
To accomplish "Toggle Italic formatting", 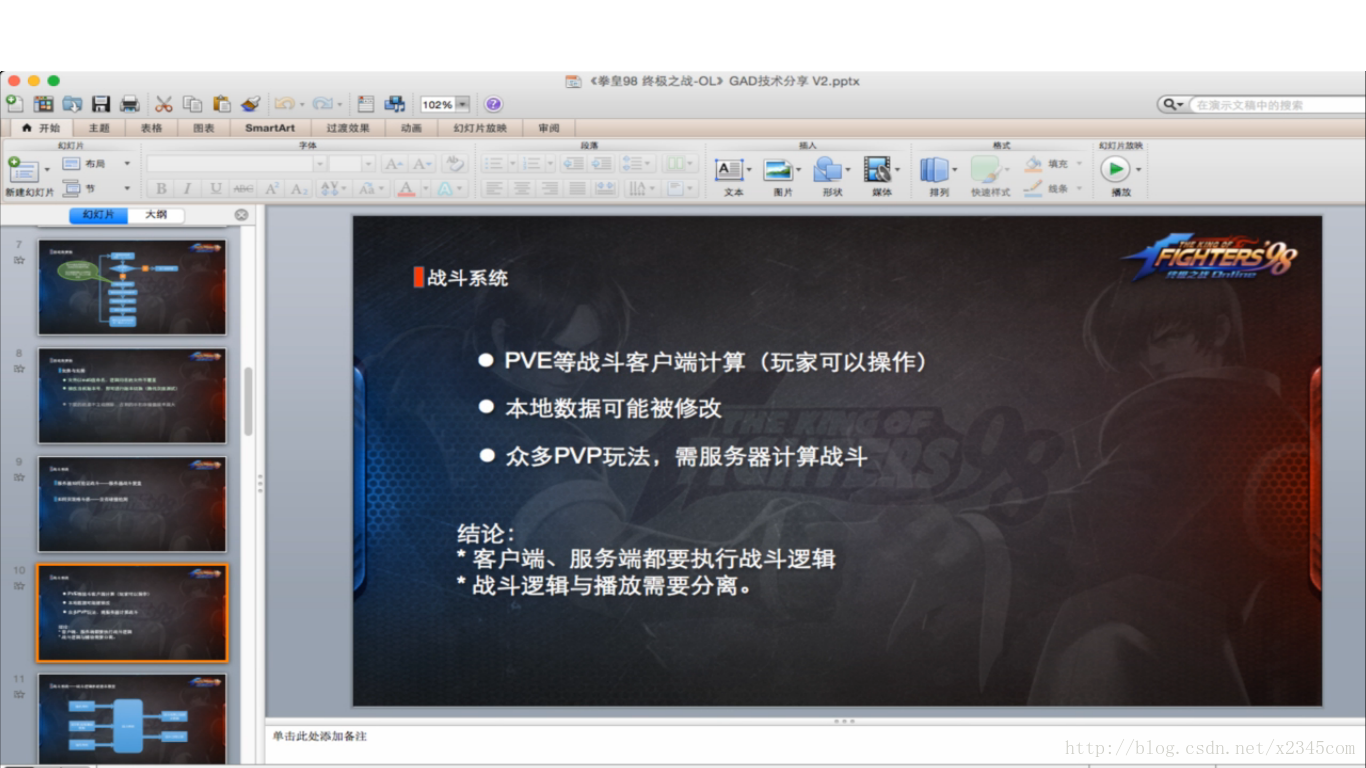I will tap(187, 188).
